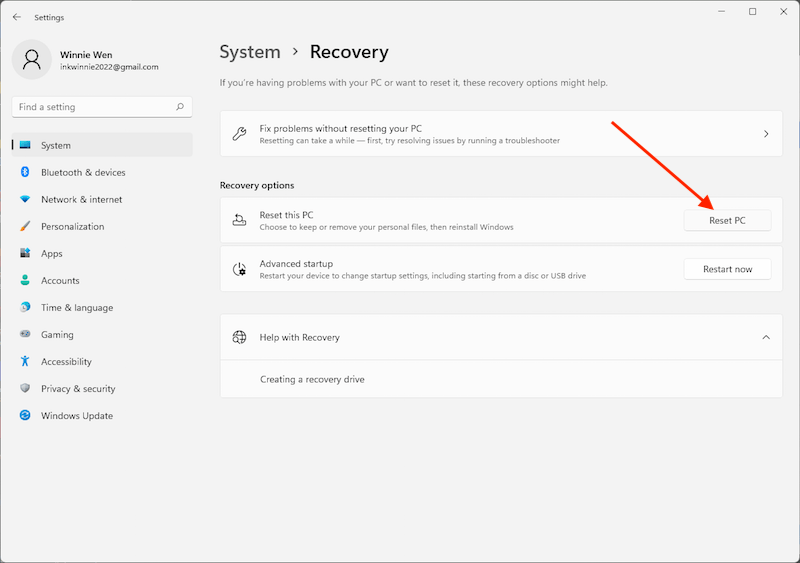Open the Apps settings page
The image size is (800, 563).
point(52,254)
